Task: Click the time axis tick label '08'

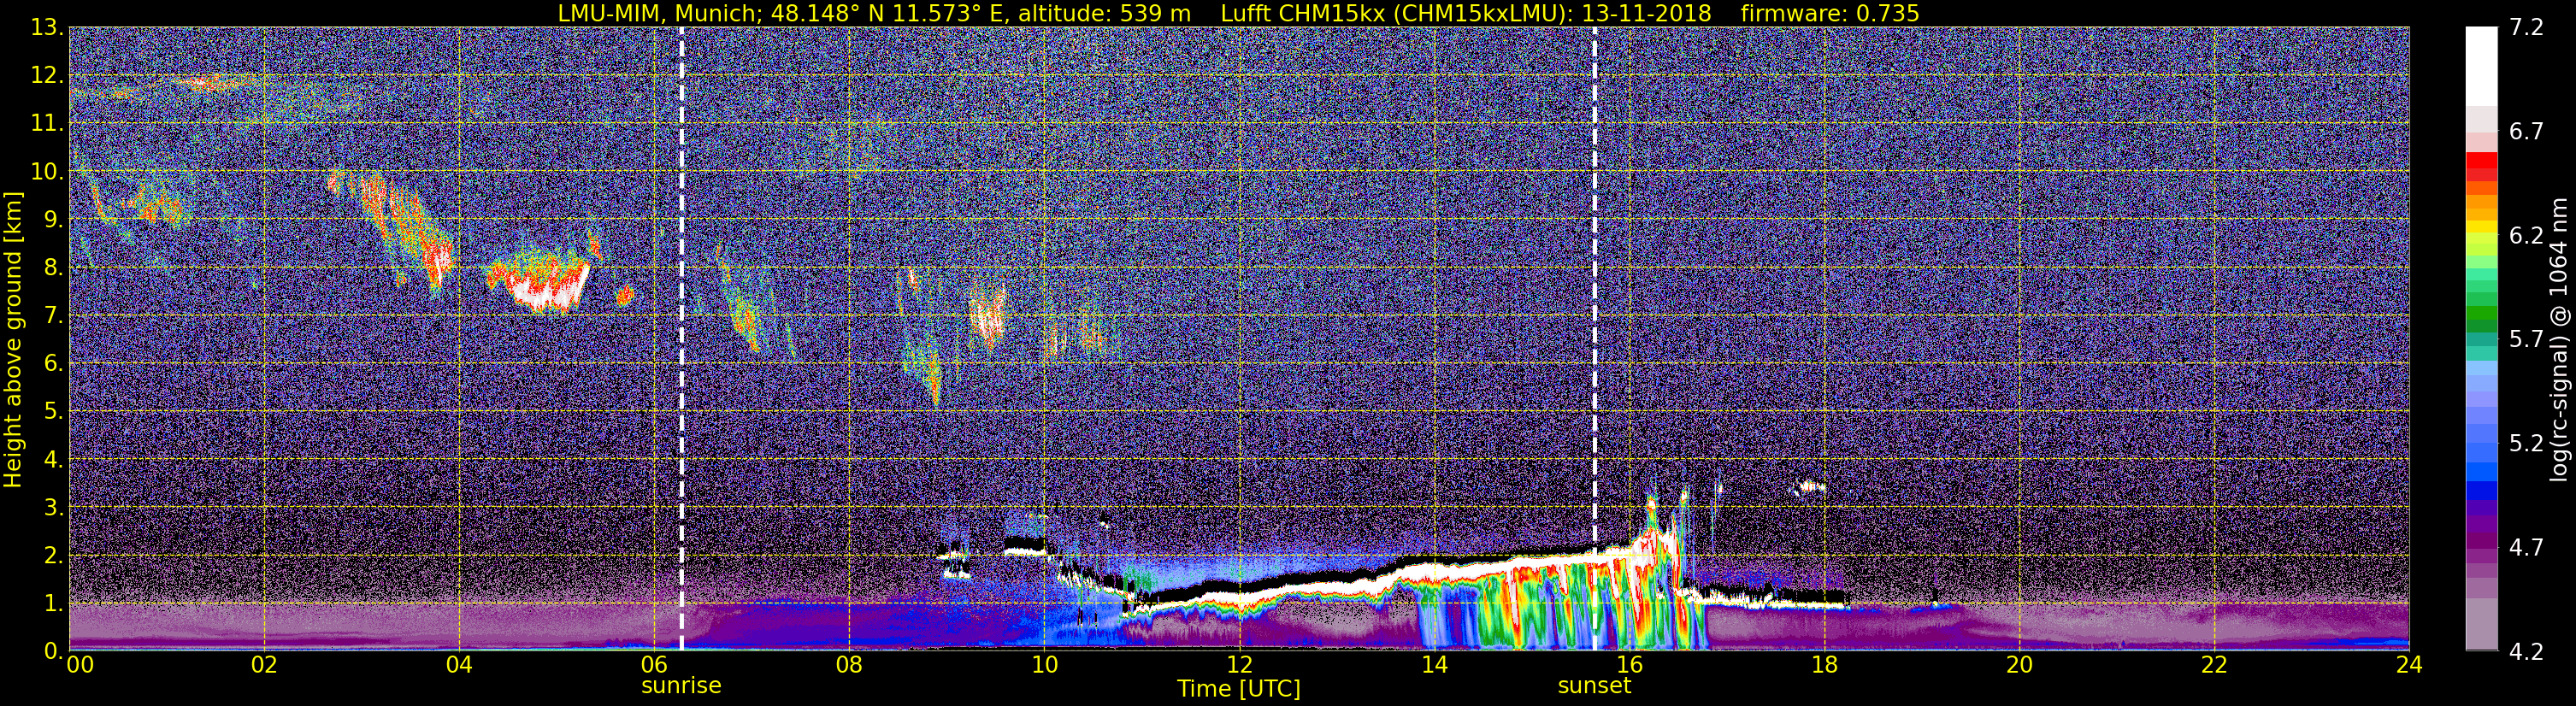Action: [x=849, y=665]
